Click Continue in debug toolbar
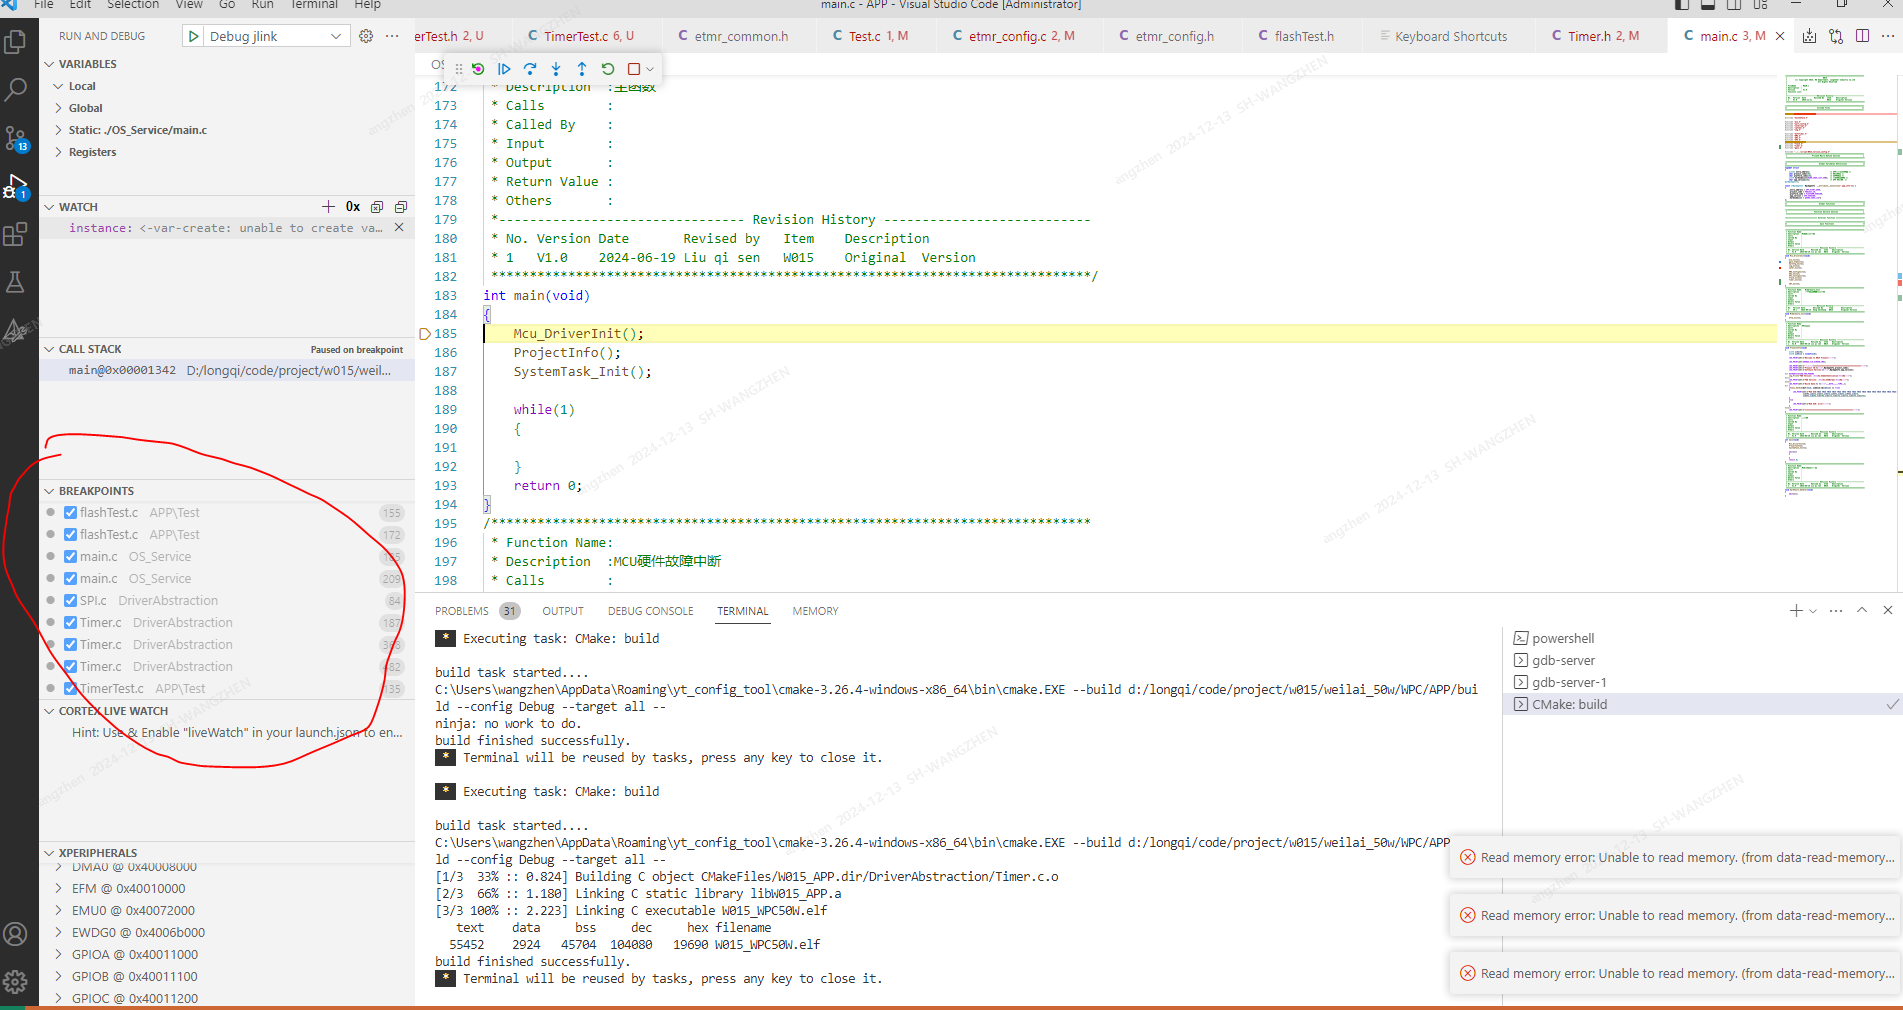The height and width of the screenshot is (1010, 1903). [x=504, y=69]
